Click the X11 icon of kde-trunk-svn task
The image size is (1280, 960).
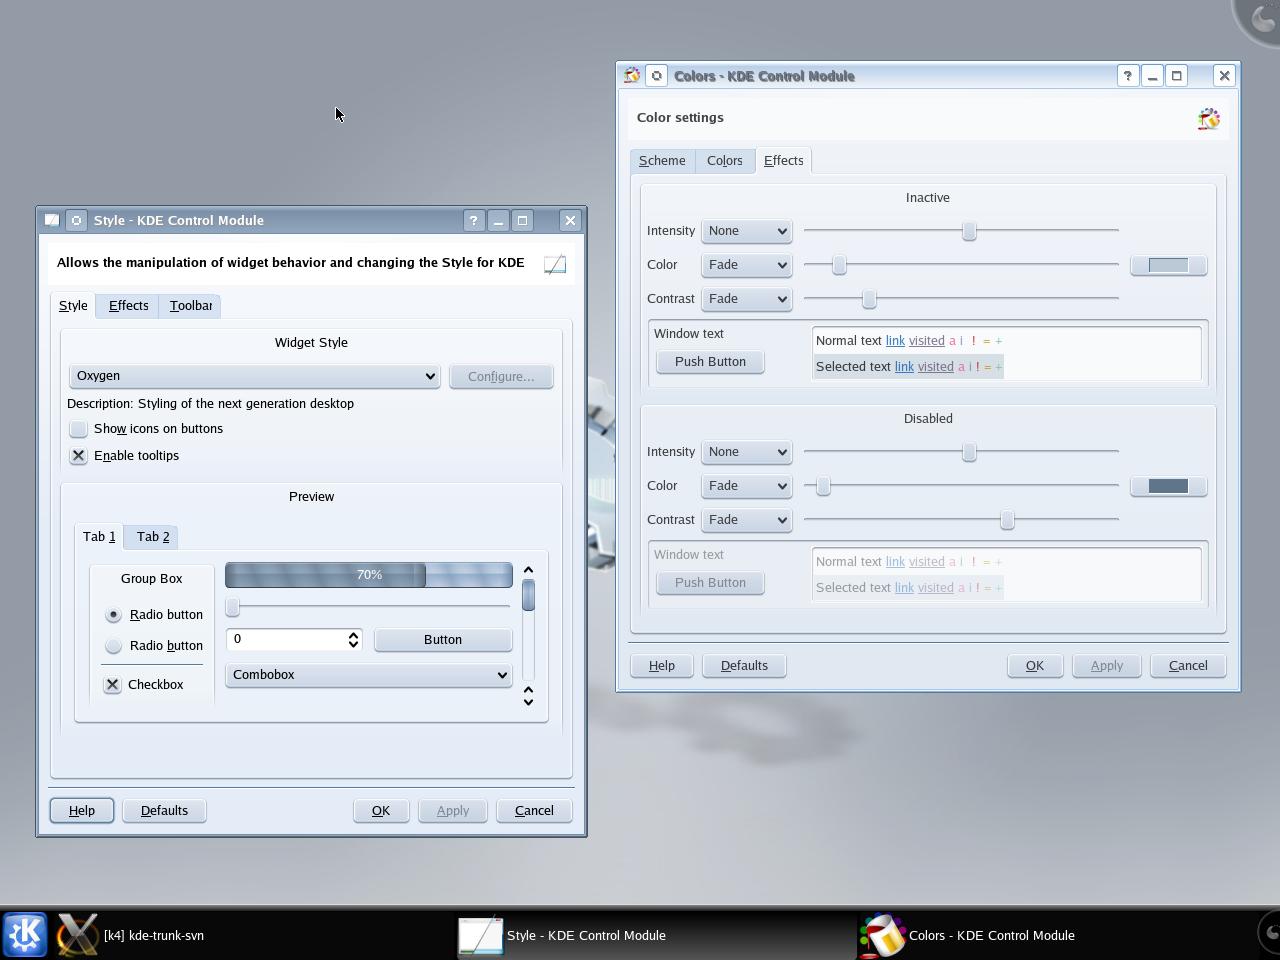77,935
